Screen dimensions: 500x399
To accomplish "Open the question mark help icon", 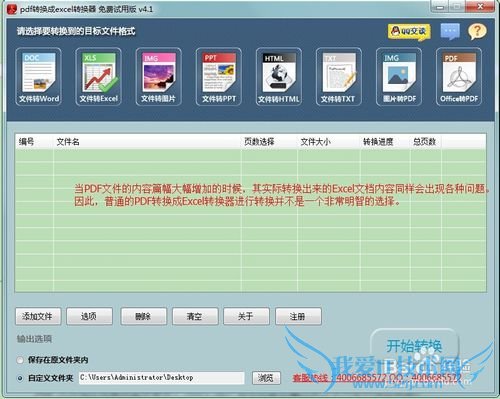I will (477, 32).
